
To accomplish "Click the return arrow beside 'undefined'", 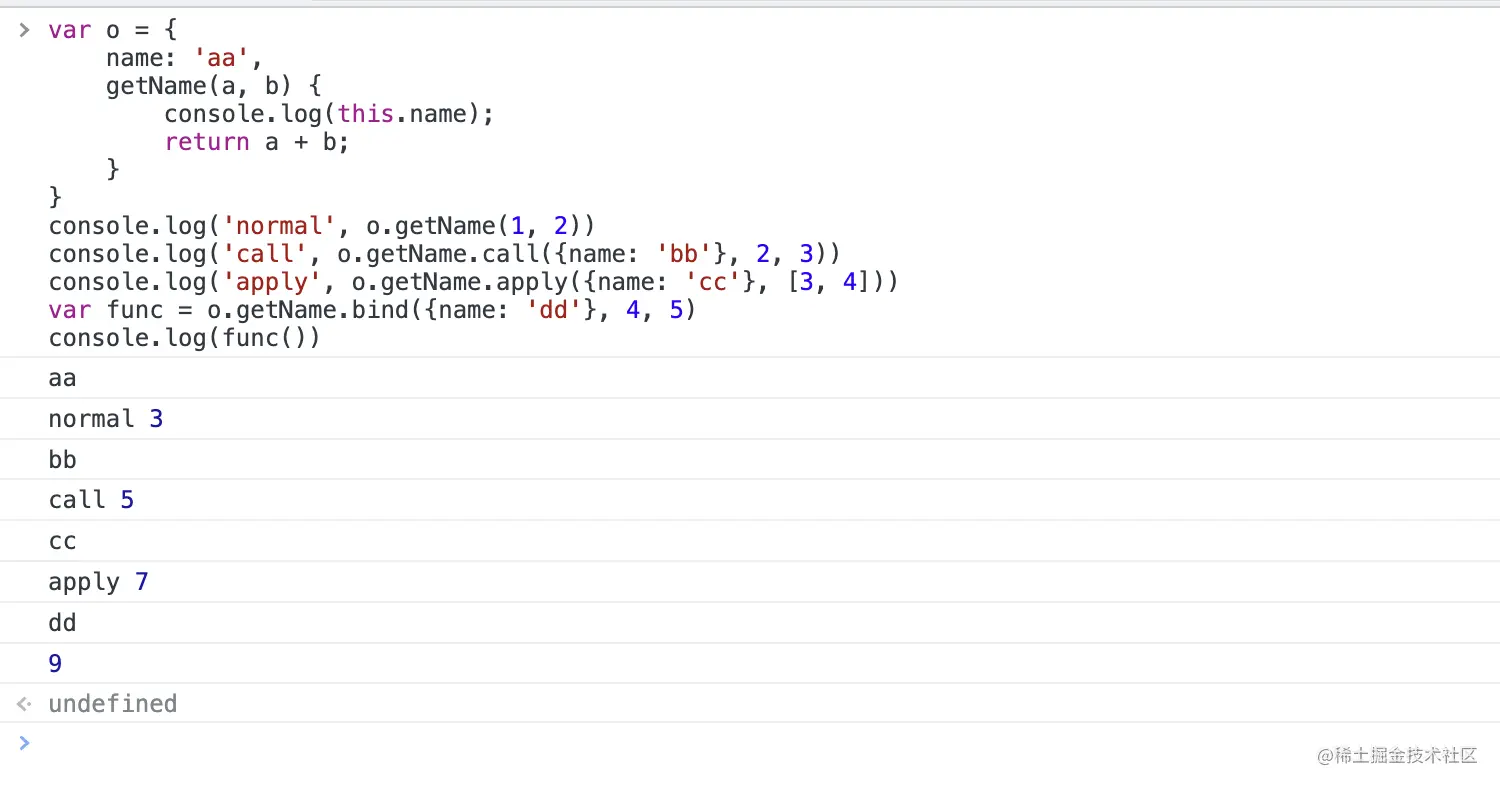I will [x=24, y=704].
